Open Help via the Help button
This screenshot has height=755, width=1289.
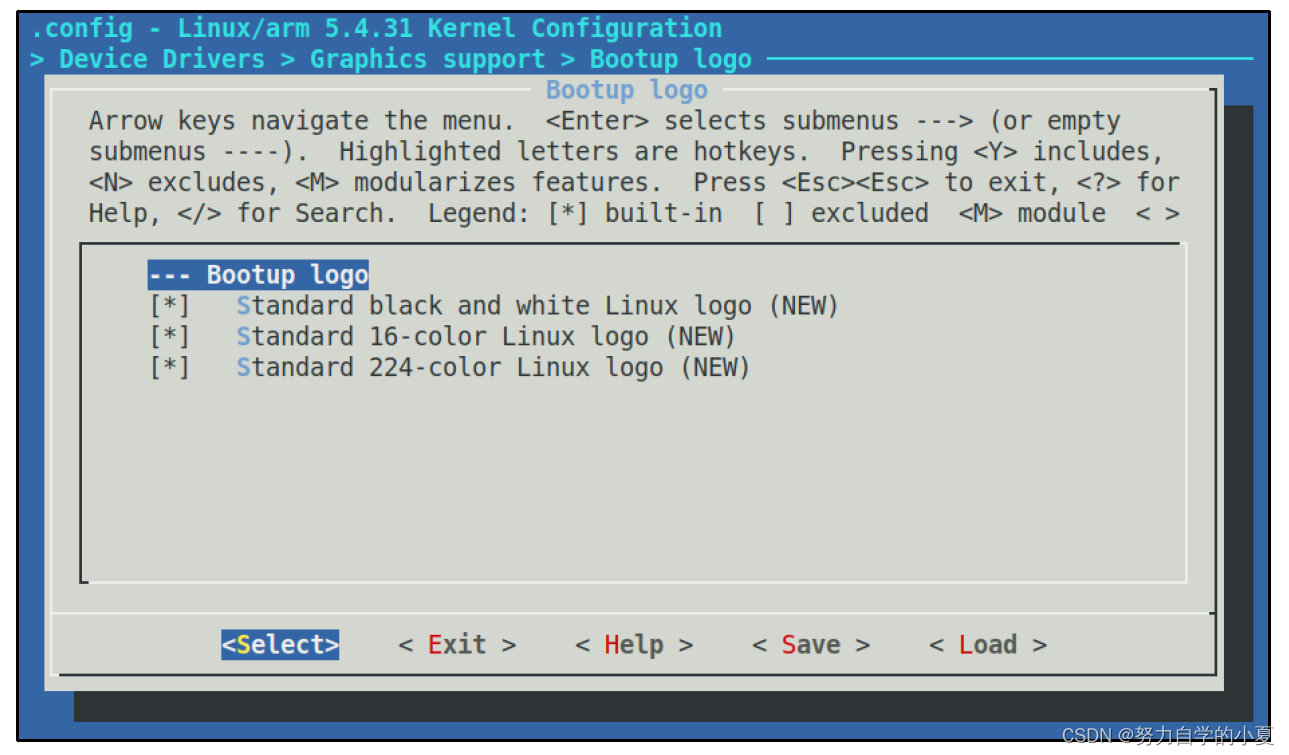[634, 645]
